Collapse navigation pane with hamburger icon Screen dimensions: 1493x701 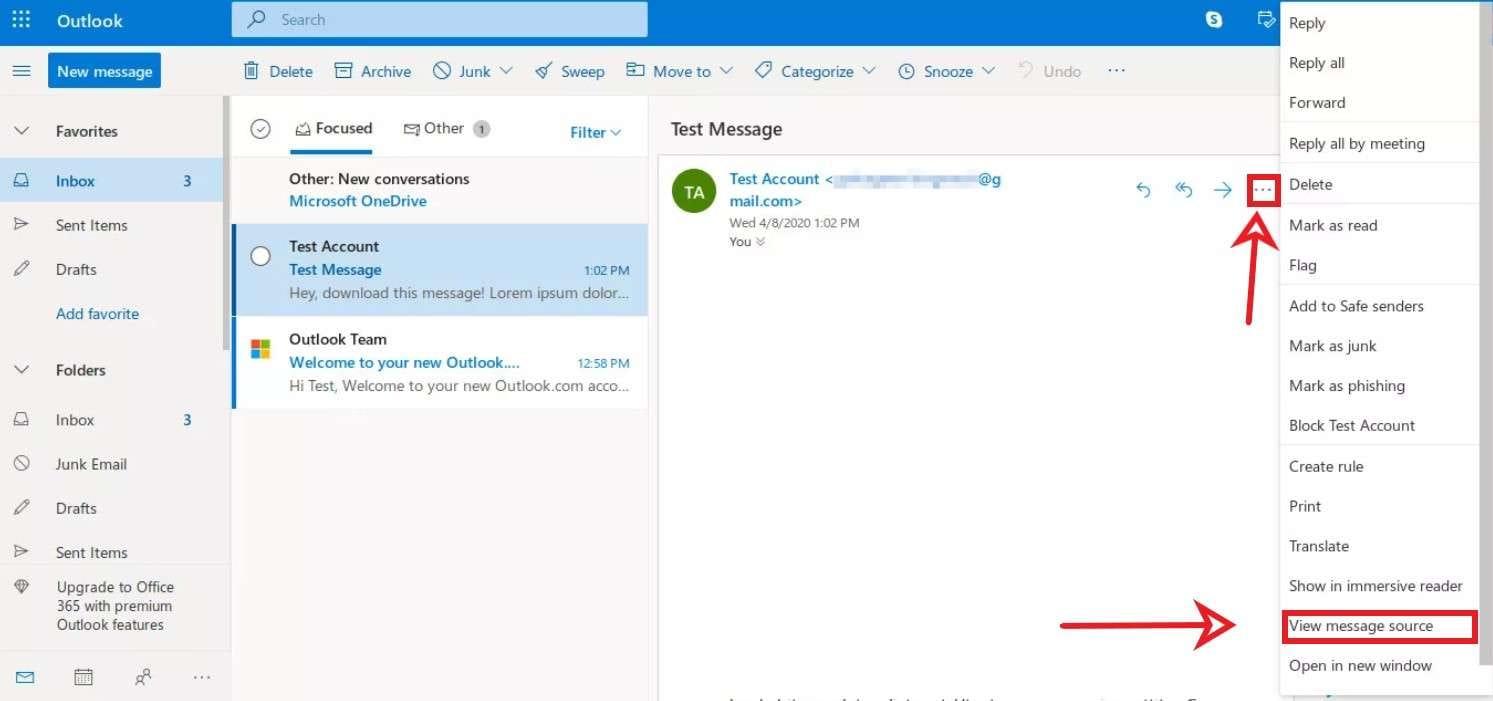coord(21,71)
